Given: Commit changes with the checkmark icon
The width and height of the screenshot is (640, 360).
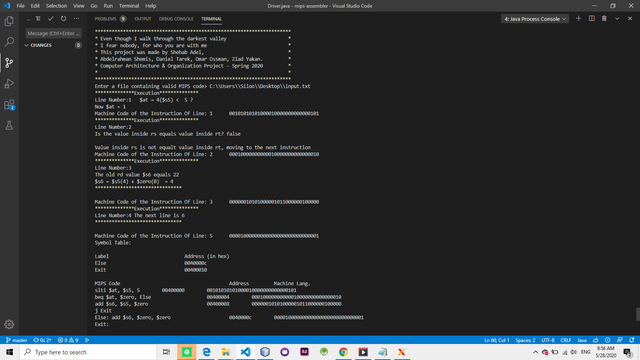Looking at the screenshot, I should tap(51, 18).
